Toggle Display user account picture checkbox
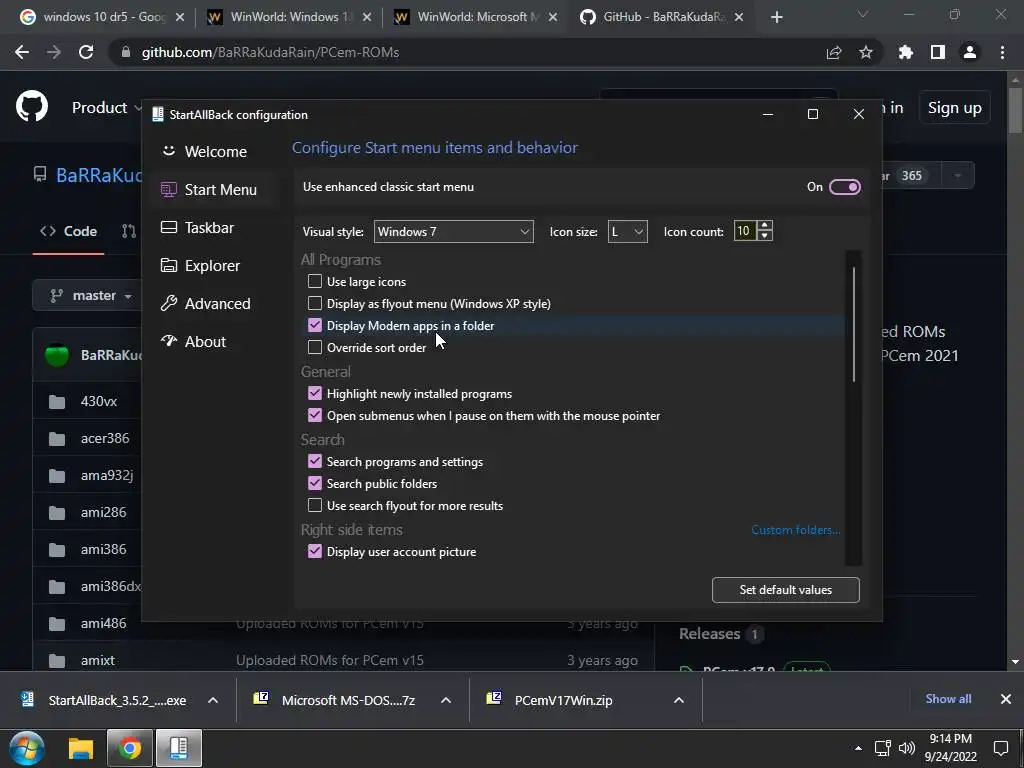This screenshot has height=768, width=1024. [315, 552]
